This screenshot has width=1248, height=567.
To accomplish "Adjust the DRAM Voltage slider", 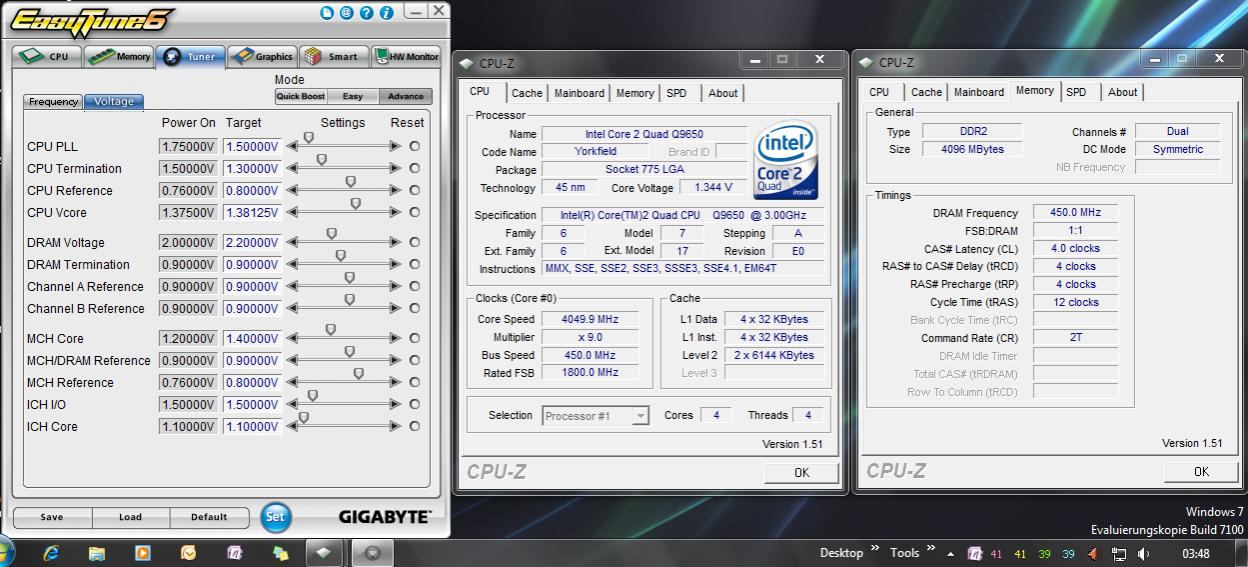I will pyautogui.click(x=332, y=235).
